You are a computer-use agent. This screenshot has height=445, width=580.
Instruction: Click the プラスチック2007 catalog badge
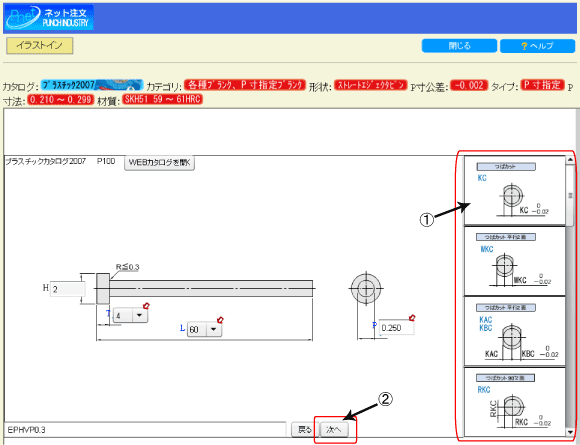coord(92,85)
